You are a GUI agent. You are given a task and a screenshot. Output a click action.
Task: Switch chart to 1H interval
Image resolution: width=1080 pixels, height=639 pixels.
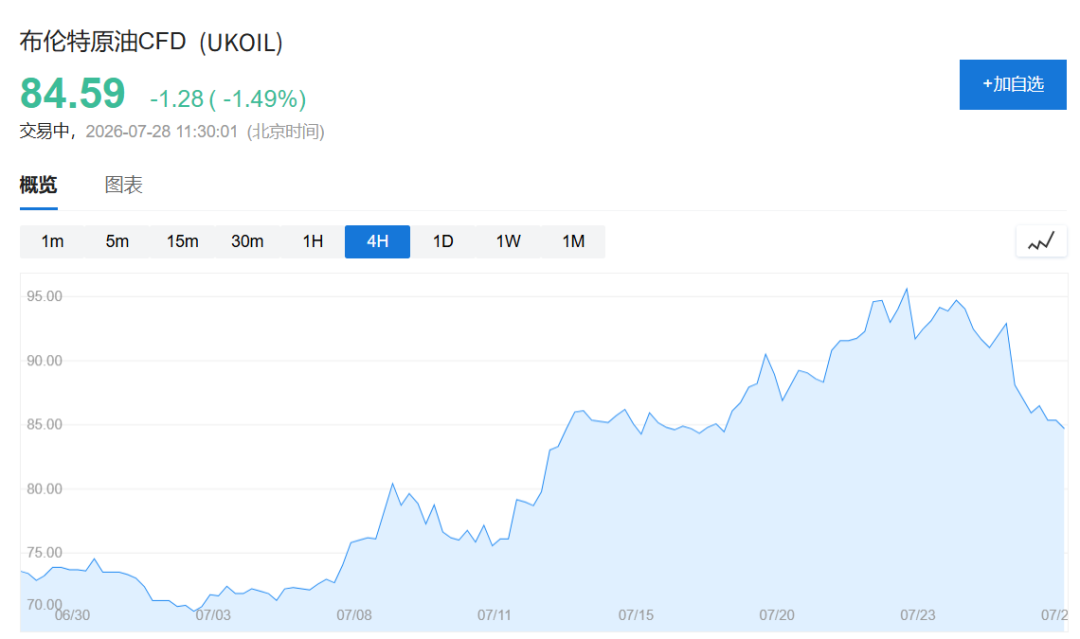point(313,242)
